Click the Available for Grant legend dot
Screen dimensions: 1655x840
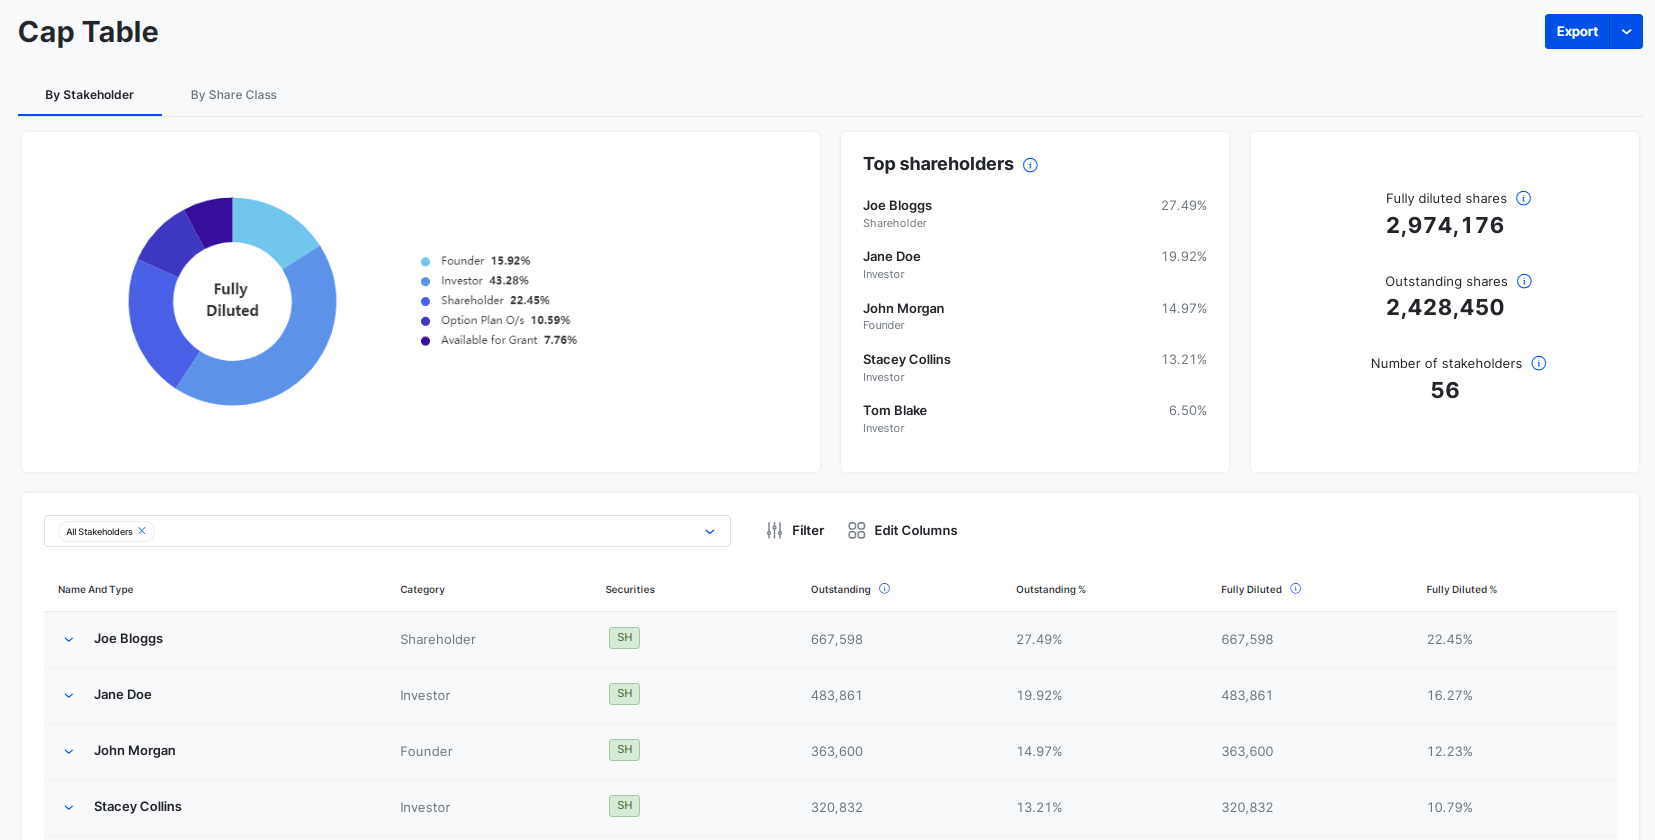tap(425, 341)
